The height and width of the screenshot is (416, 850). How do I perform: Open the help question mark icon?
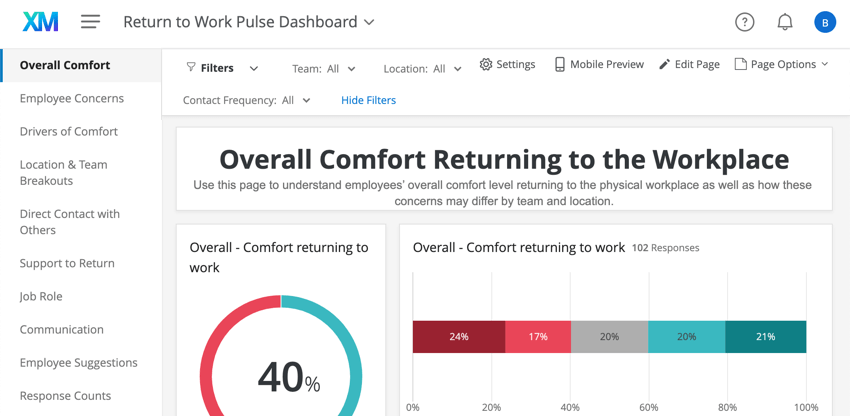click(x=744, y=22)
